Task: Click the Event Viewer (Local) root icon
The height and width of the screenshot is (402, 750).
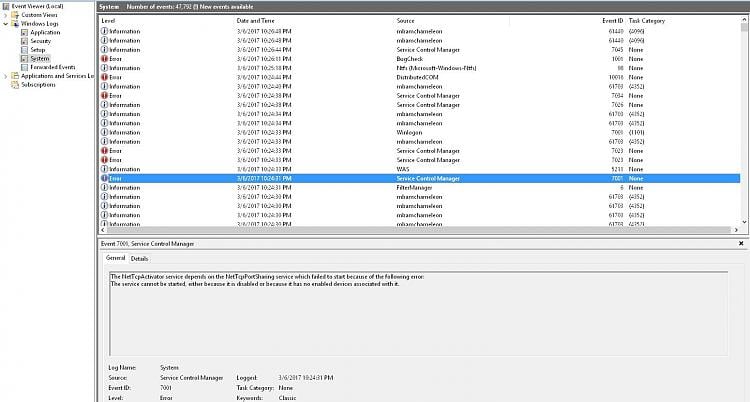Action: 6,6
